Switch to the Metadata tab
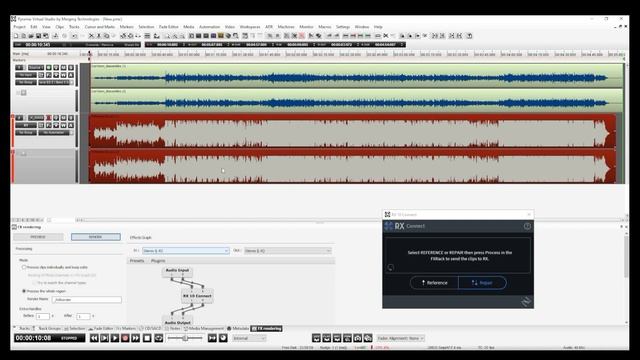Image resolution: width=640 pixels, height=360 pixels. click(x=238, y=328)
